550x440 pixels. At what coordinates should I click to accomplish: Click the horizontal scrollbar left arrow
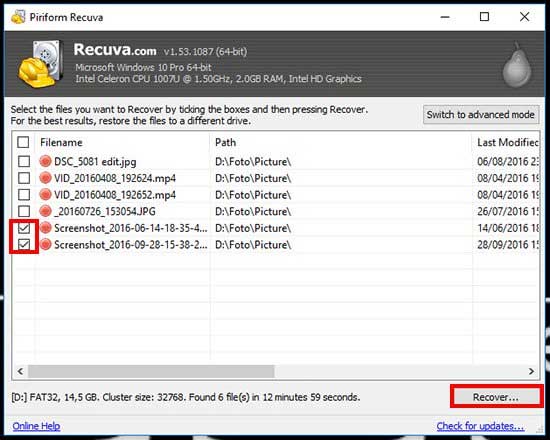[20, 371]
